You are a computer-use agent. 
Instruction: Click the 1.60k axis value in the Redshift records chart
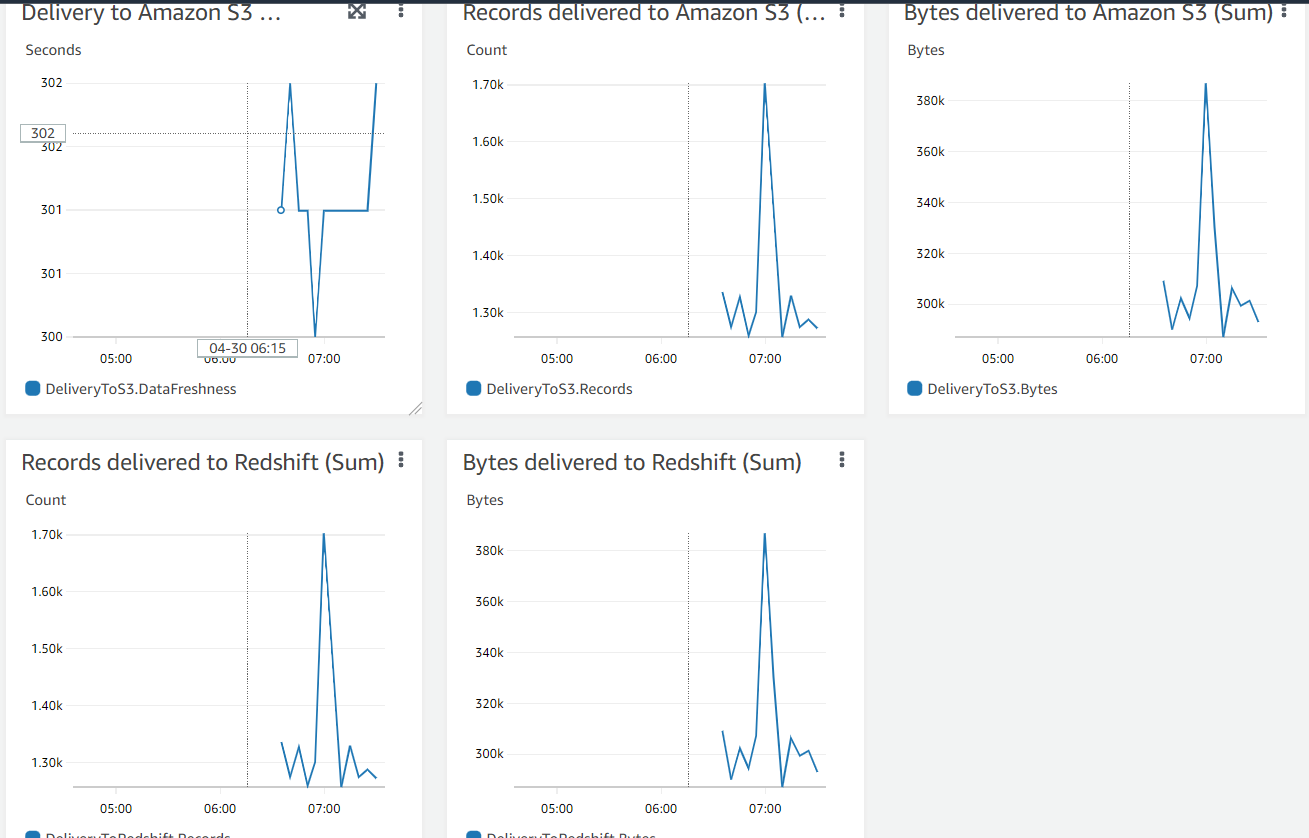point(47,592)
